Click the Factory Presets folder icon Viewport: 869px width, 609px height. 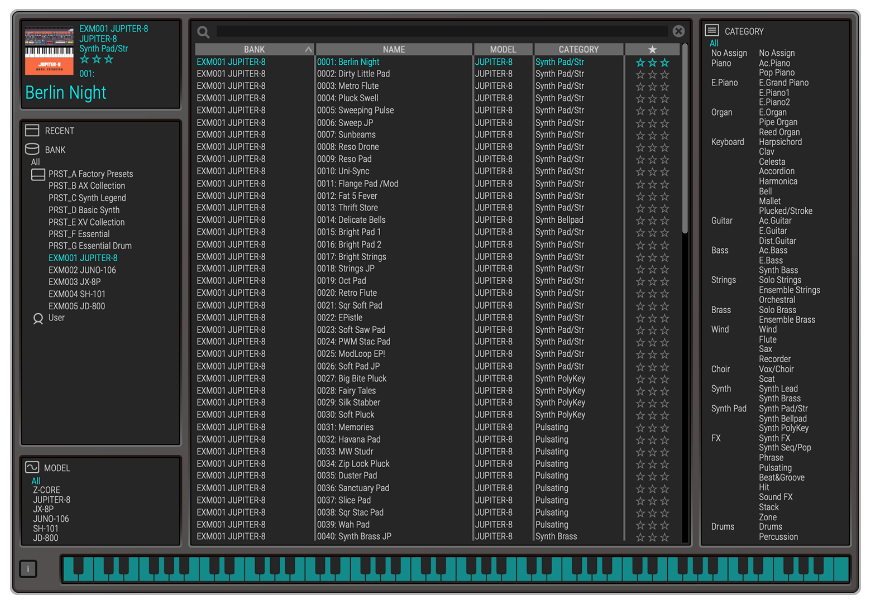pyautogui.click(x=38, y=175)
